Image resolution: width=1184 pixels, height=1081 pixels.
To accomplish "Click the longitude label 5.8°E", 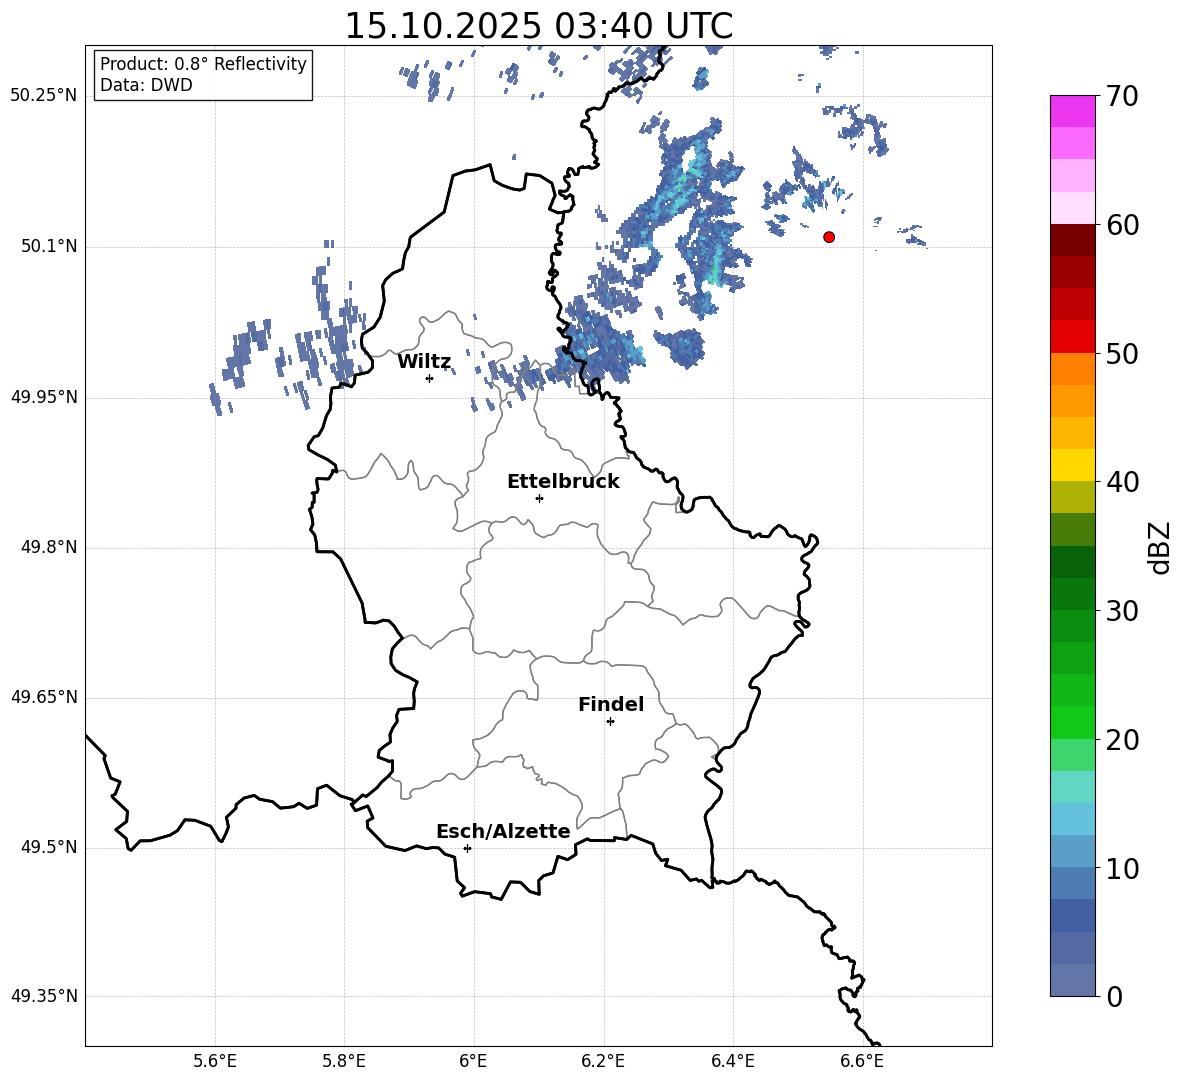I will 344,1062.
